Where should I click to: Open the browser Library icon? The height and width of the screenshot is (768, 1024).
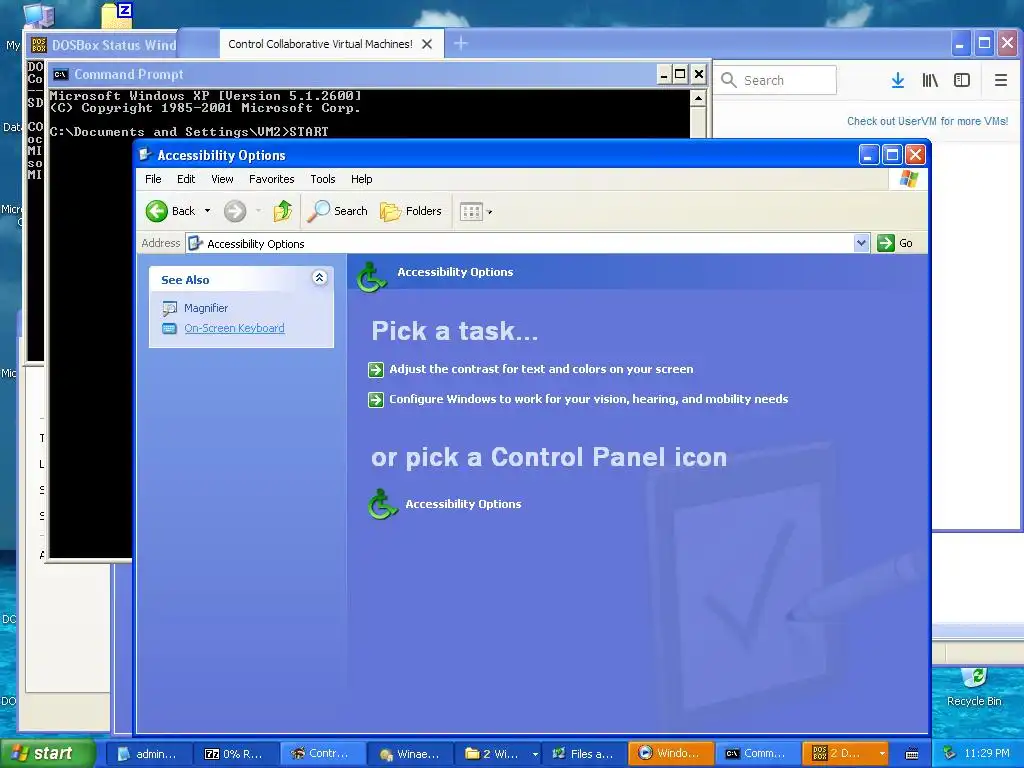930,80
